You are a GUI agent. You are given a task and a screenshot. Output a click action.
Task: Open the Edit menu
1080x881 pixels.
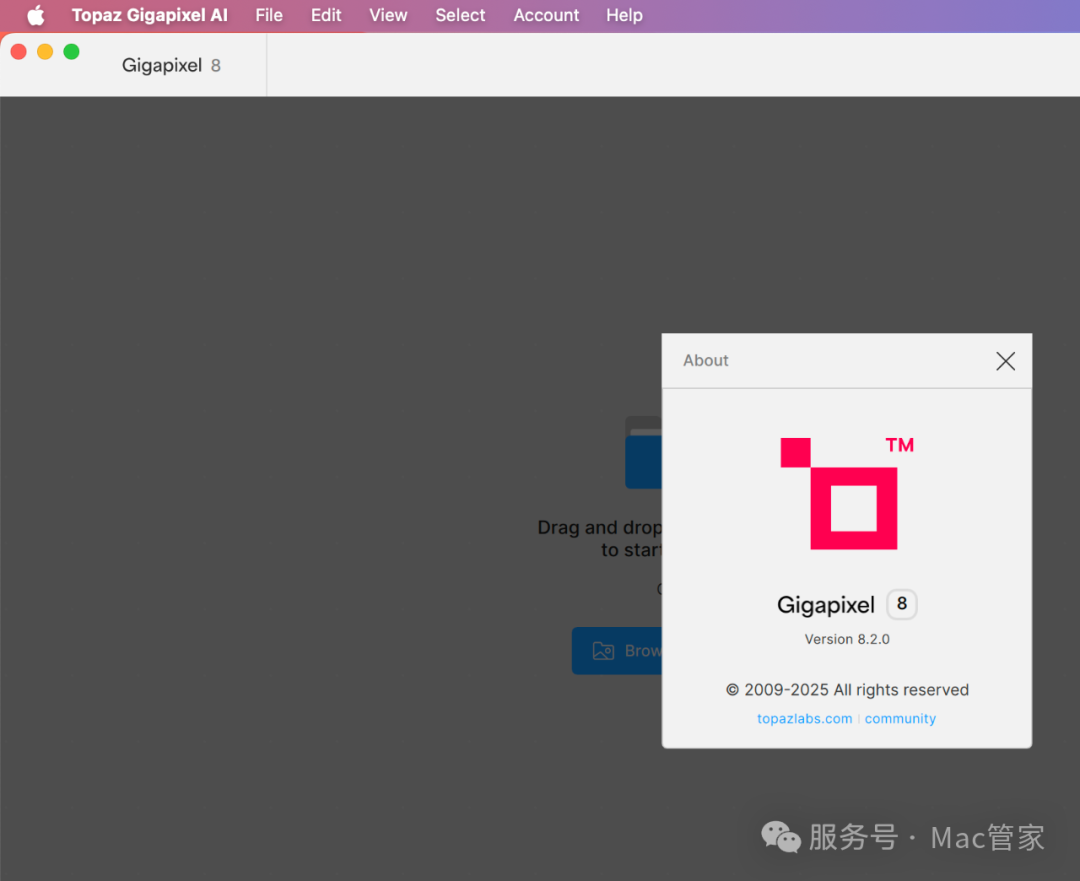[326, 16]
